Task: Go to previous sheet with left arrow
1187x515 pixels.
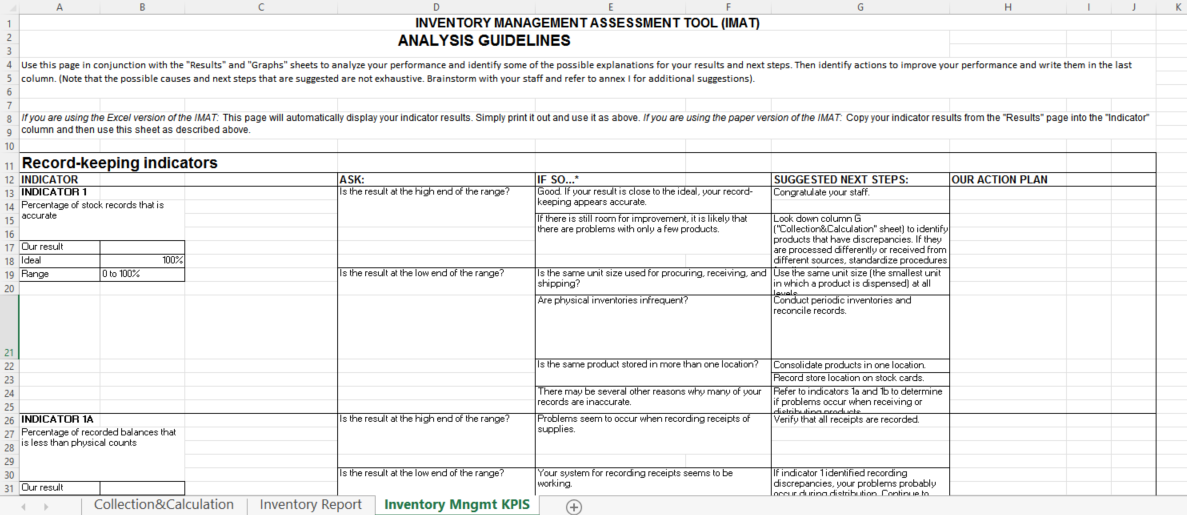Action: 23,507
